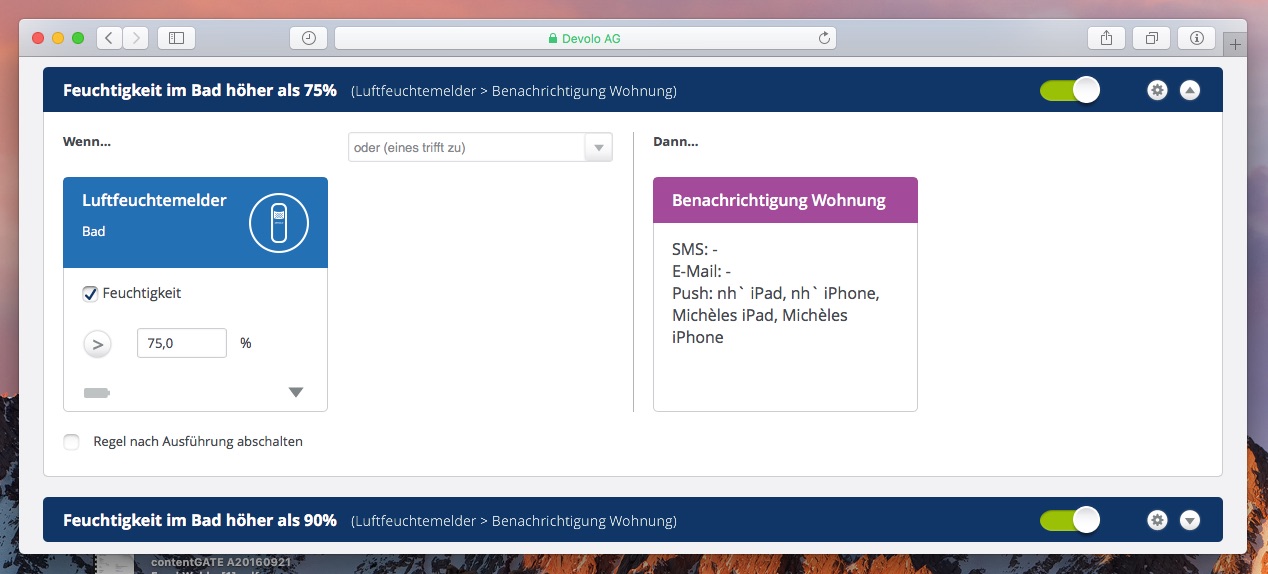The image size is (1268, 574).
Task: Click the Luftfeuchtemelder sensor device icon
Action: tap(279, 222)
